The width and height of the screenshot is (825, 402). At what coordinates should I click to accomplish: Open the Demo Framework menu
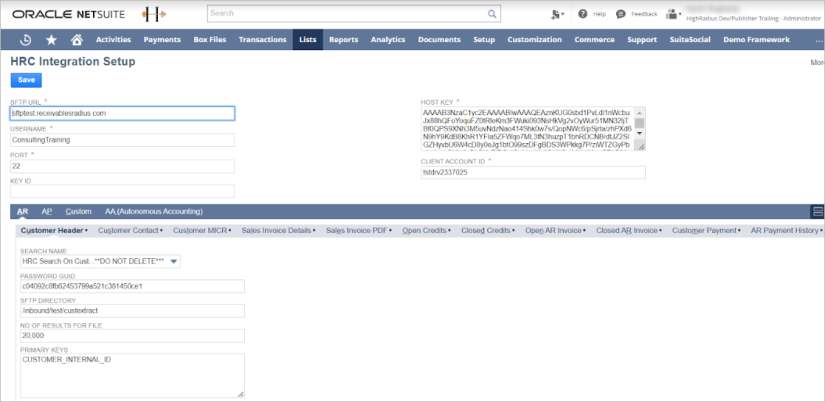[757, 39]
